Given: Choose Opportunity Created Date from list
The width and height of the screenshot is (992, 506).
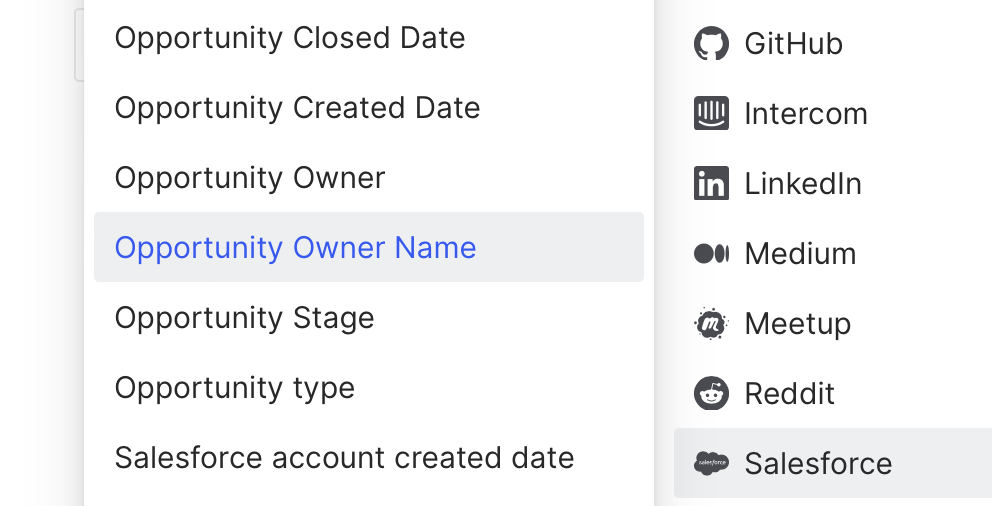Looking at the screenshot, I should tap(297, 108).
